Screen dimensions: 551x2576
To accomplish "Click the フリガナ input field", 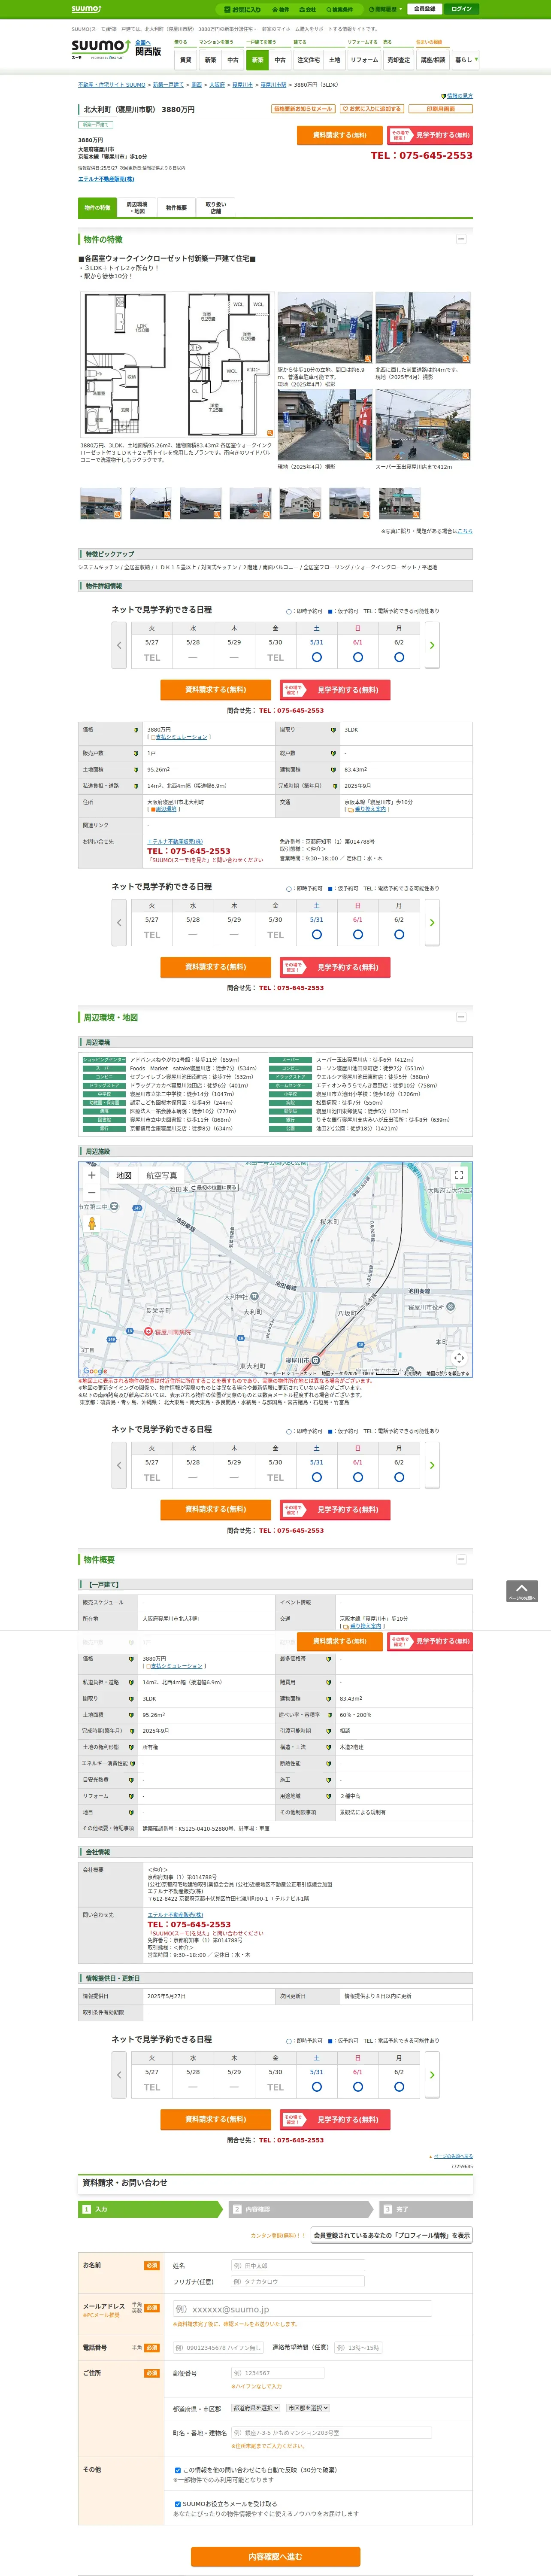I will click(298, 2282).
